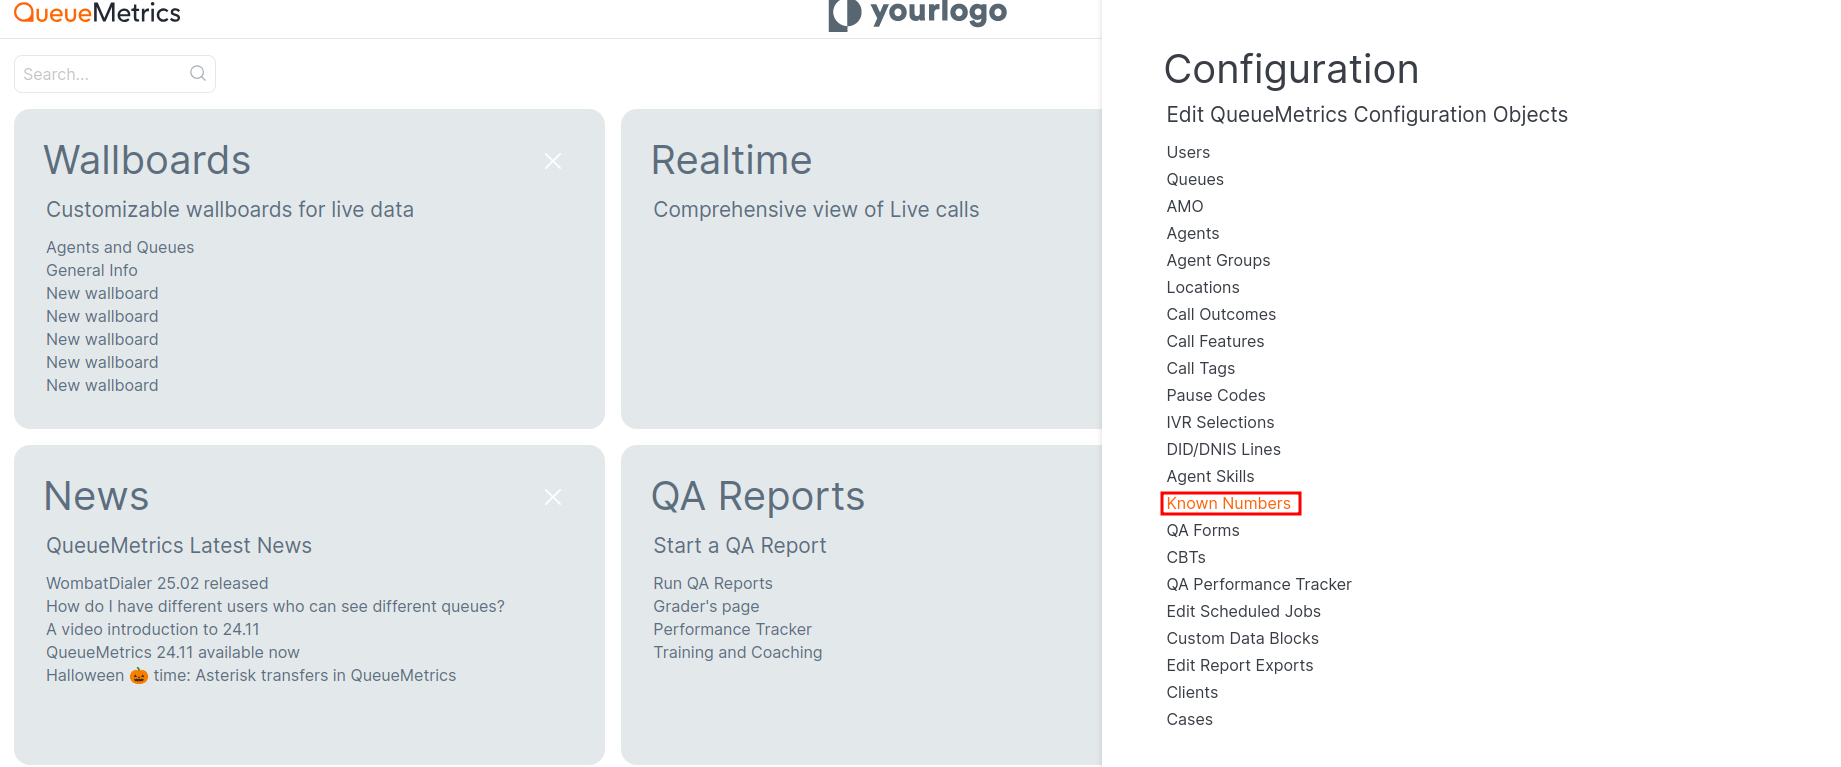Close the News card

pyautogui.click(x=553, y=497)
